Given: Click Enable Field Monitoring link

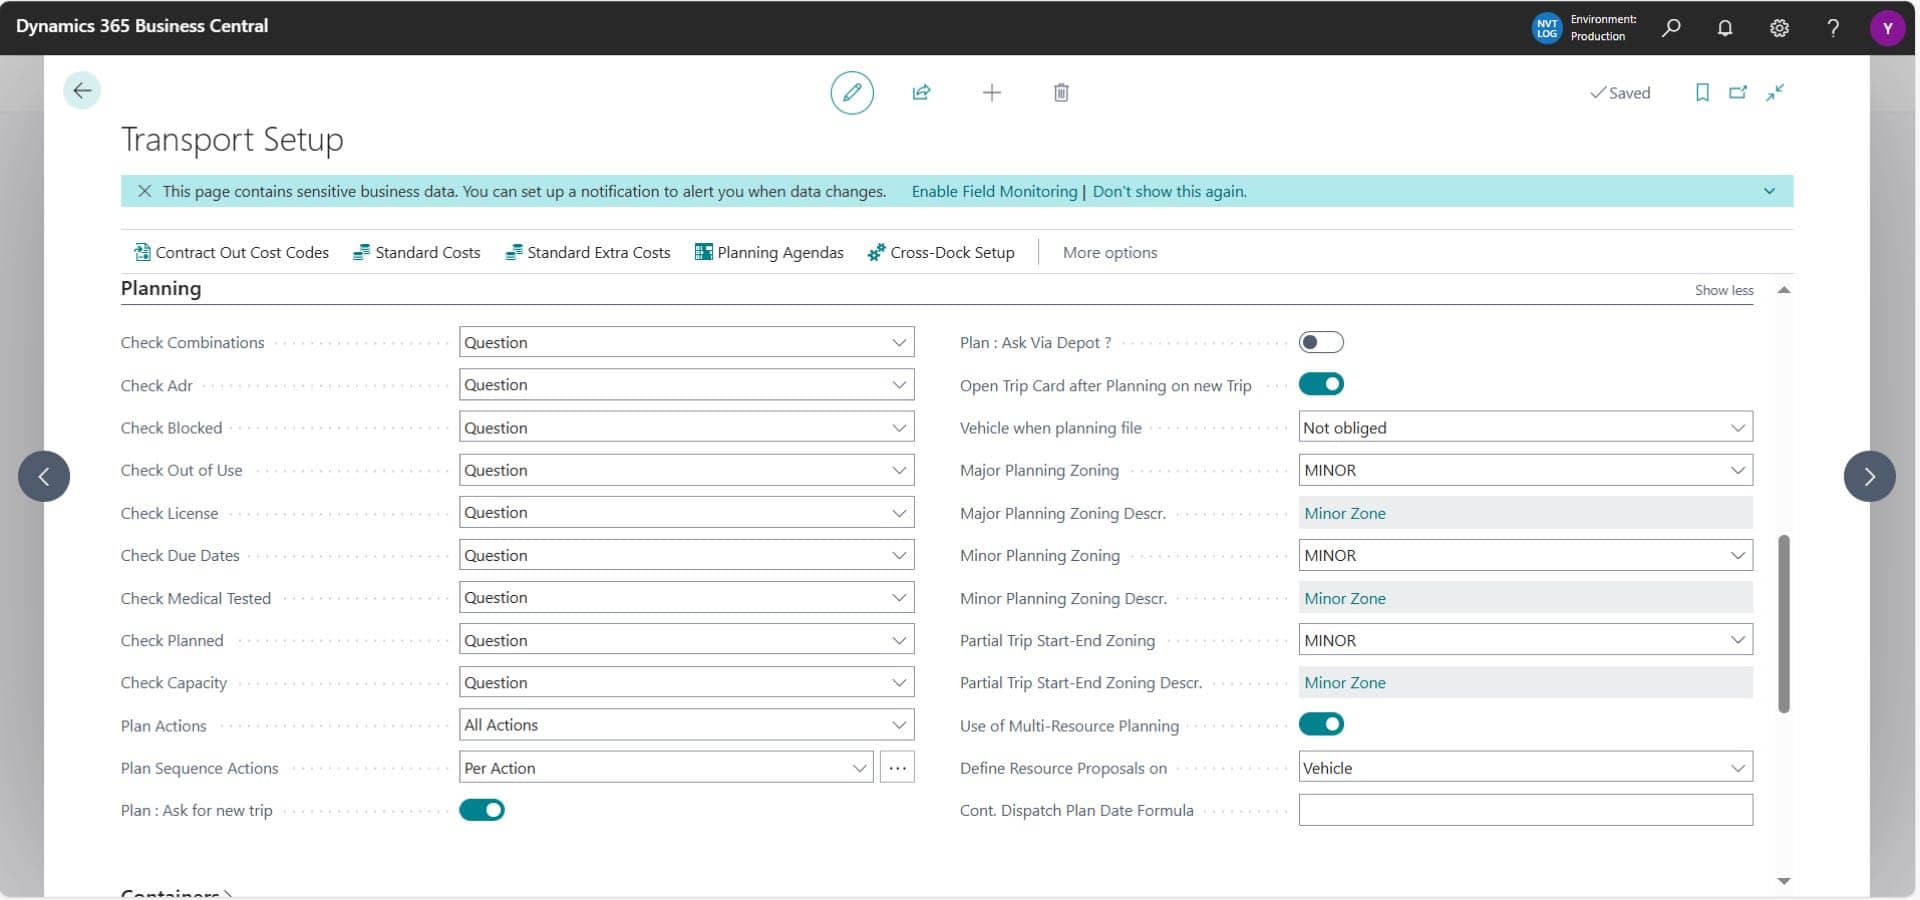Looking at the screenshot, I should 994,191.
